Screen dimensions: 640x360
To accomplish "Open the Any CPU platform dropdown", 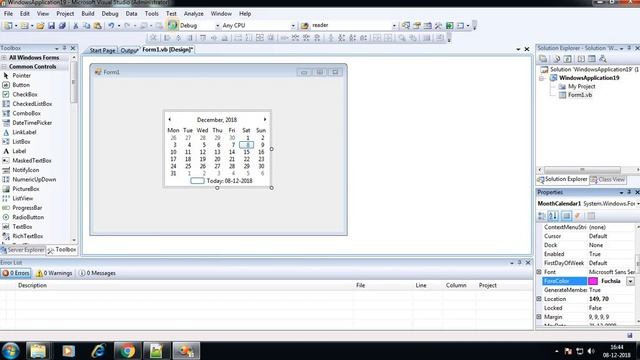I will tap(293, 26).
